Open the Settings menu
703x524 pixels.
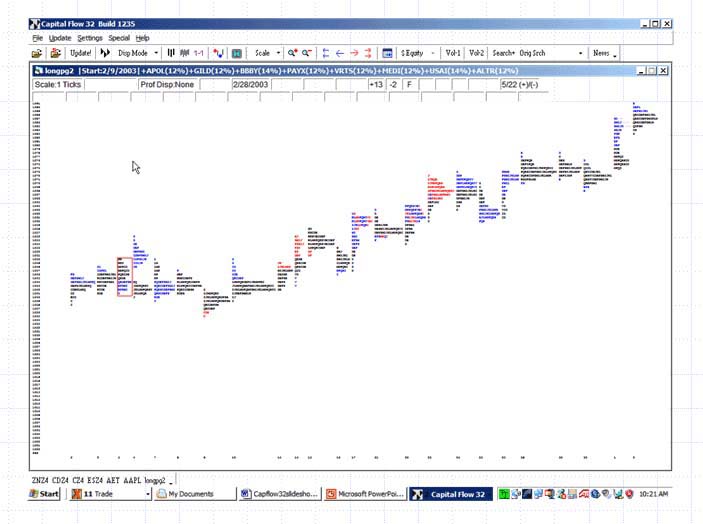(90, 37)
